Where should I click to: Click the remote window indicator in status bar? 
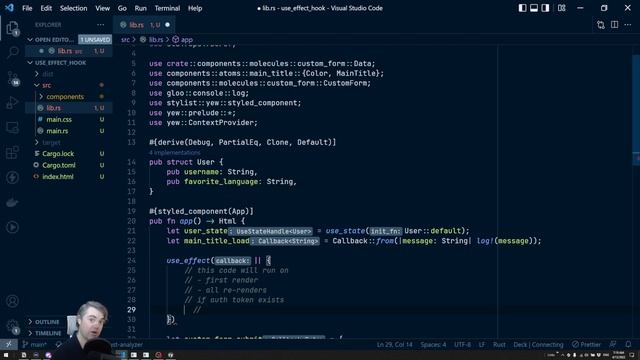click(8, 344)
